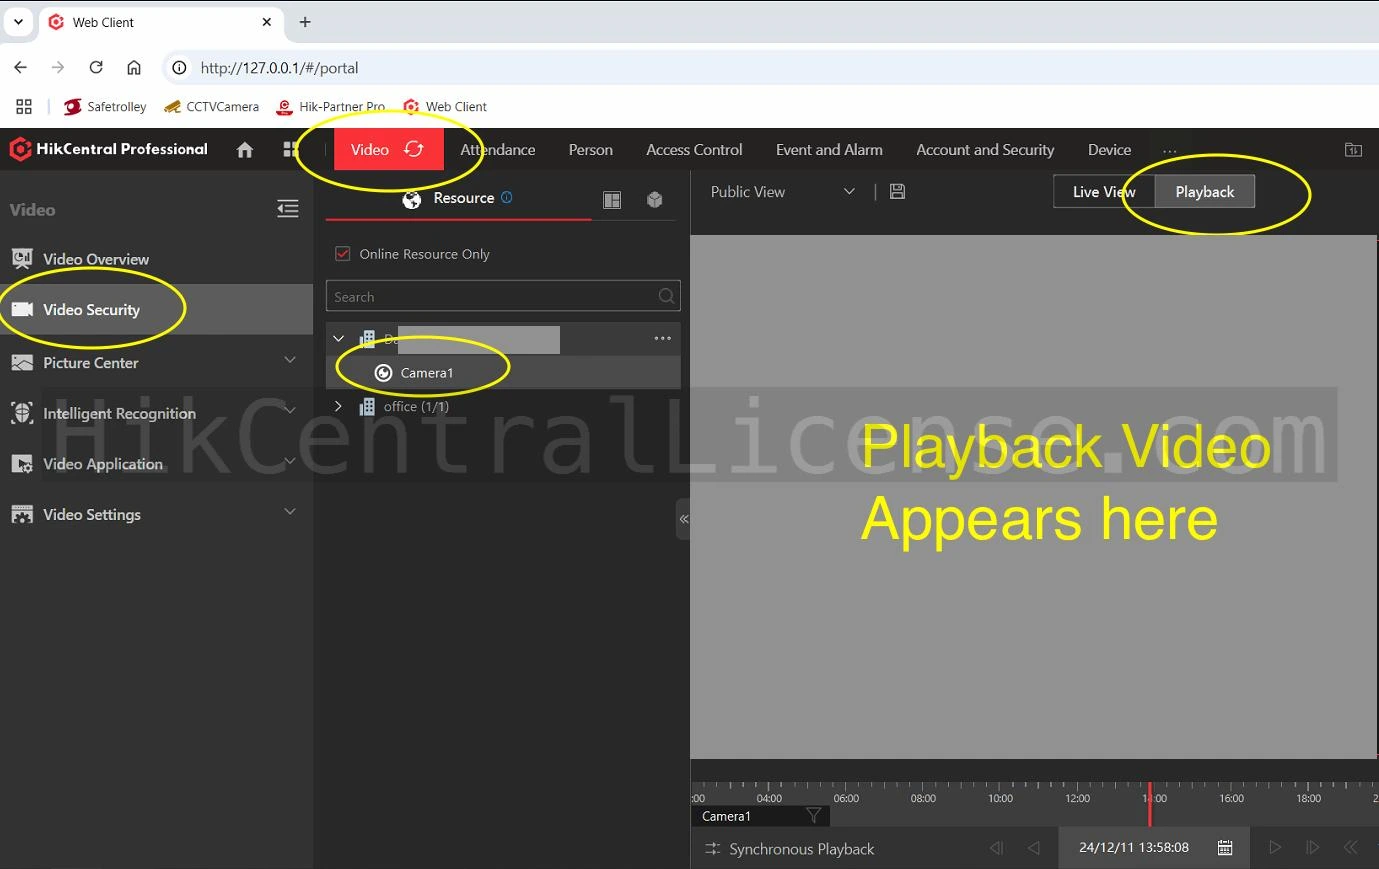Show more top menu items via ellipsis
Image resolution: width=1379 pixels, height=869 pixels.
(x=1169, y=151)
